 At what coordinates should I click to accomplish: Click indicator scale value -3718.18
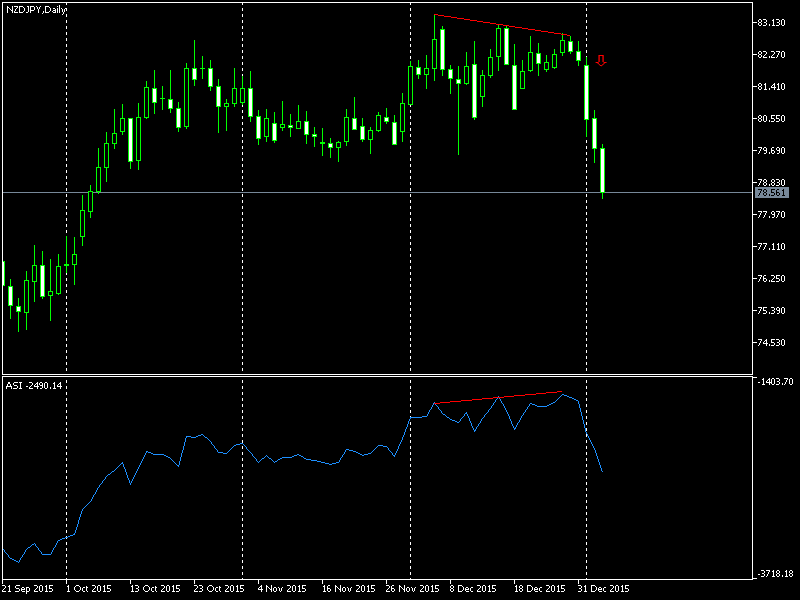click(x=776, y=574)
